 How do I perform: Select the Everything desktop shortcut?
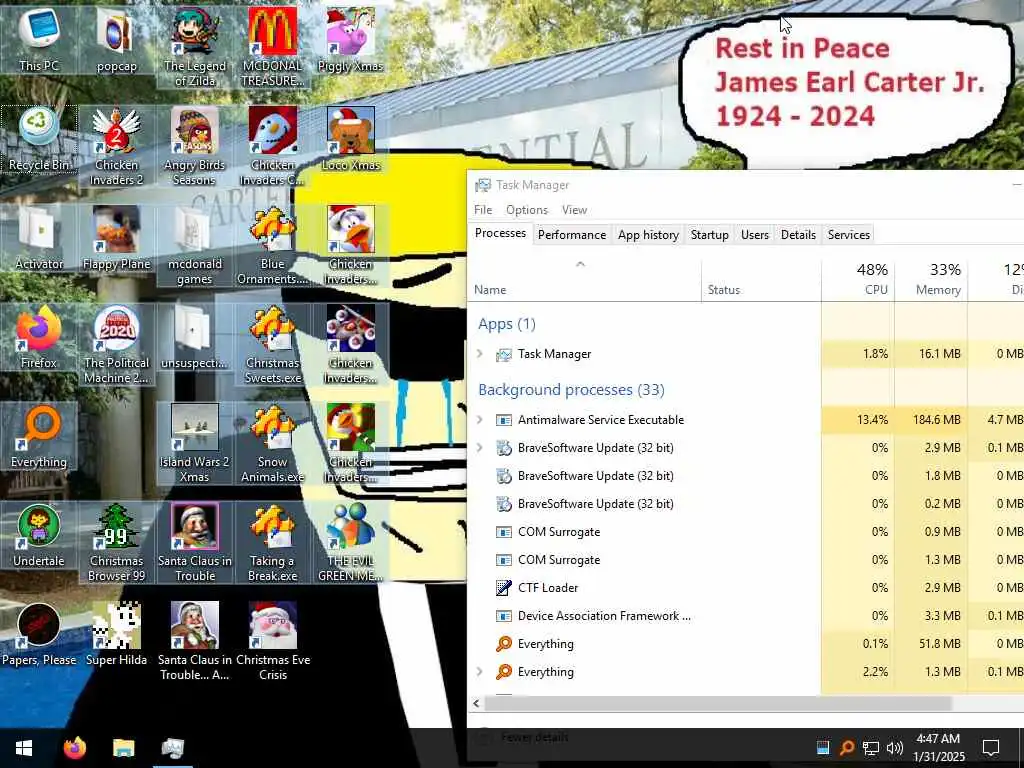39,436
